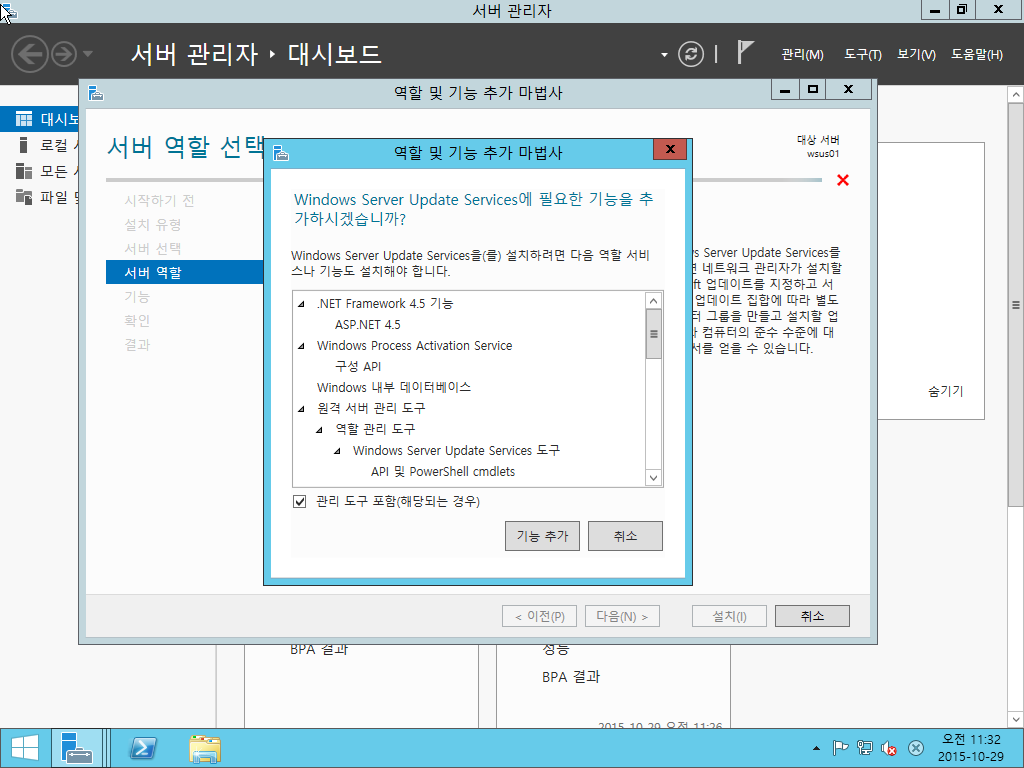Click the wizard icon in the dialog title bar
This screenshot has width=1024, height=768.
coord(281,153)
